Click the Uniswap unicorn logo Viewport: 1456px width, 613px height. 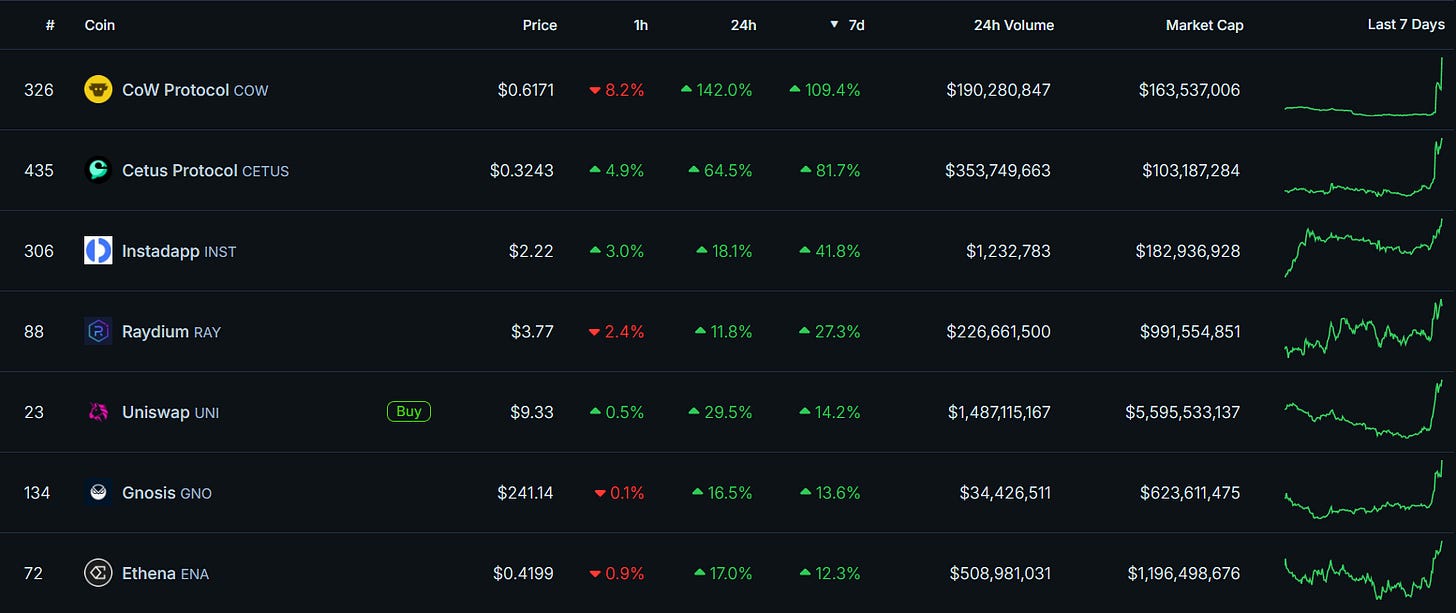coord(98,412)
